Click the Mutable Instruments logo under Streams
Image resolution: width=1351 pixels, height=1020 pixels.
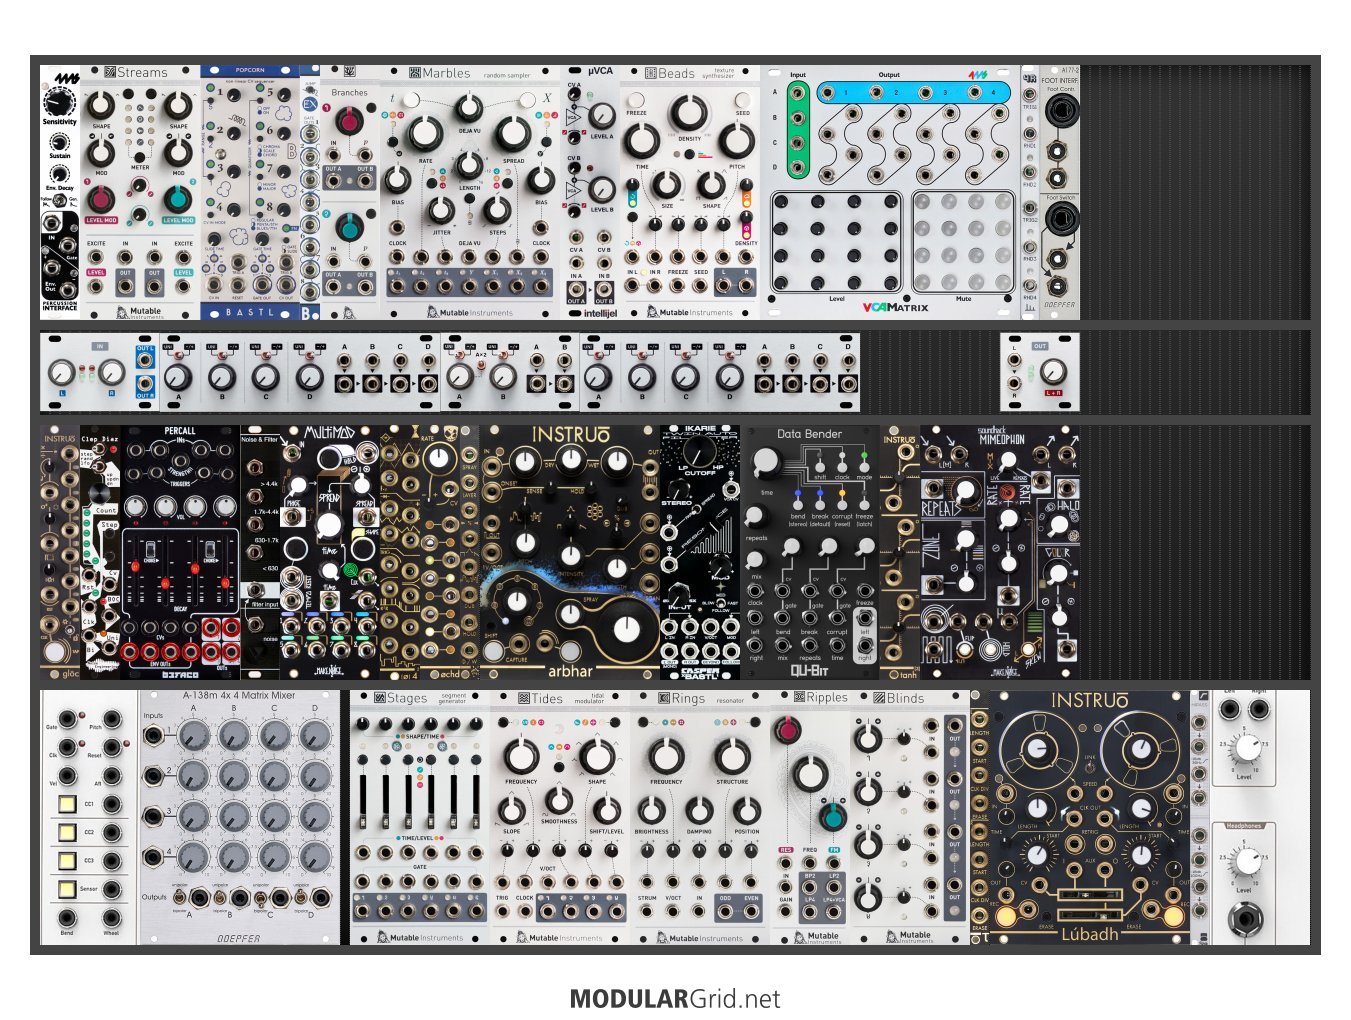(x=139, y=311)
